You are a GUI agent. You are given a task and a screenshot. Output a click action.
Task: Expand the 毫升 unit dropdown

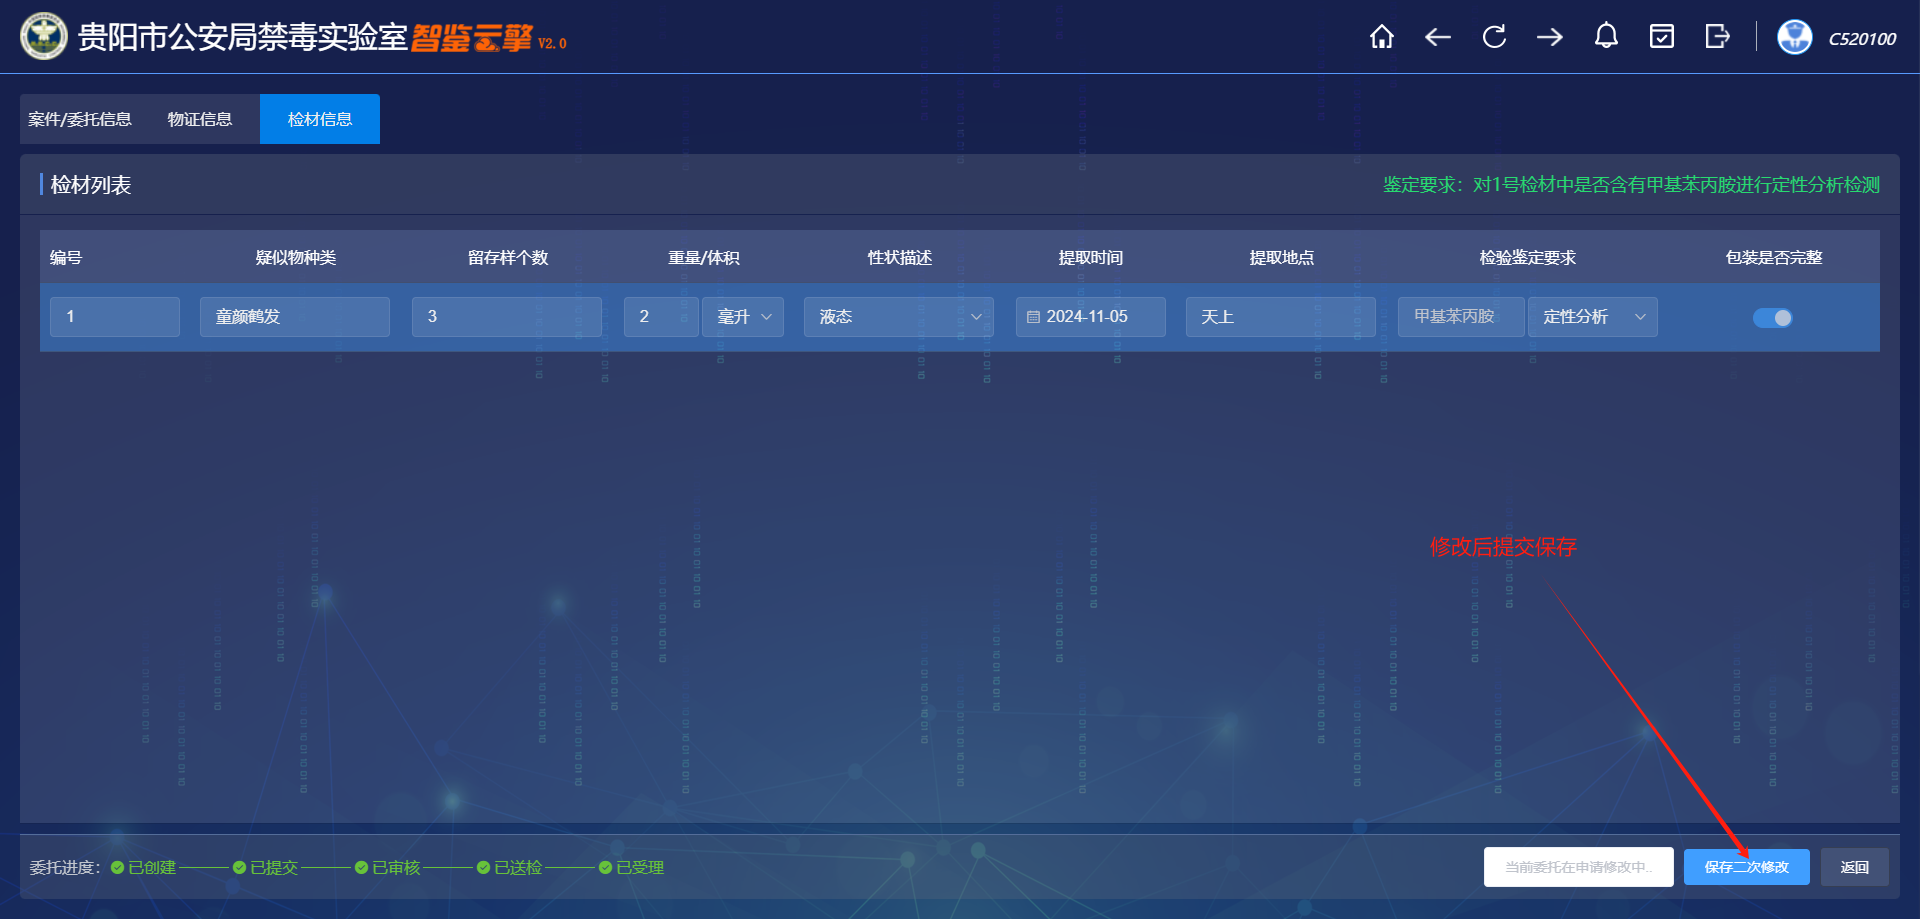(743, 317)
